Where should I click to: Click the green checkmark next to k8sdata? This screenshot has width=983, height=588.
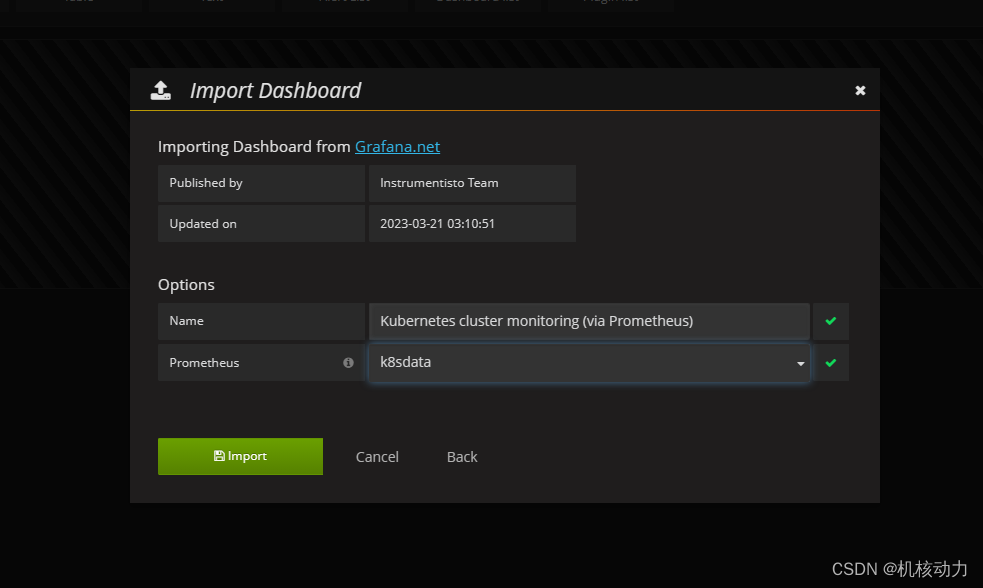pyautogui.click(x=831, y=363)
